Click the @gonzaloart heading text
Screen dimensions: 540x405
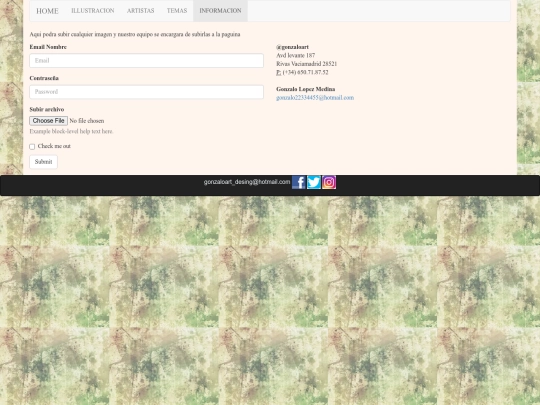(292, 47)
